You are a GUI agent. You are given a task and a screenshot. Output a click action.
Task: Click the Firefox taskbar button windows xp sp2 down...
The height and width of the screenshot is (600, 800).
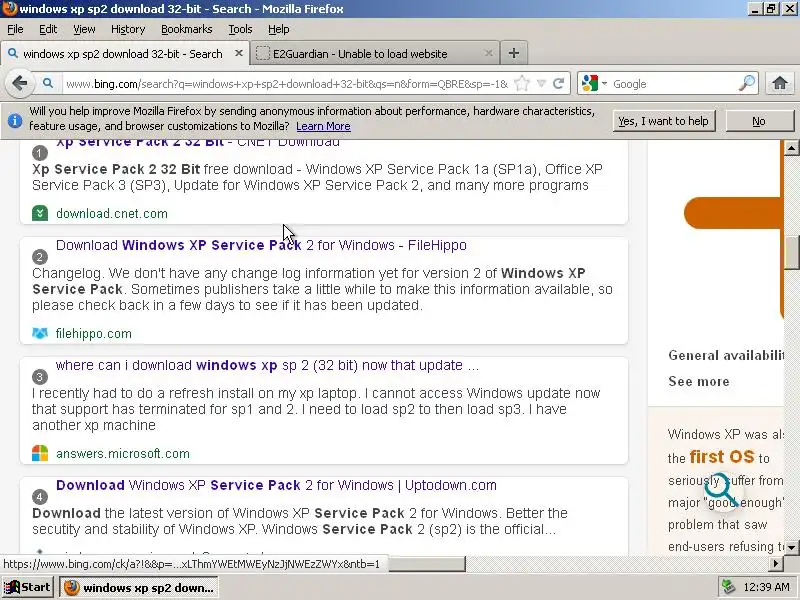139,587
